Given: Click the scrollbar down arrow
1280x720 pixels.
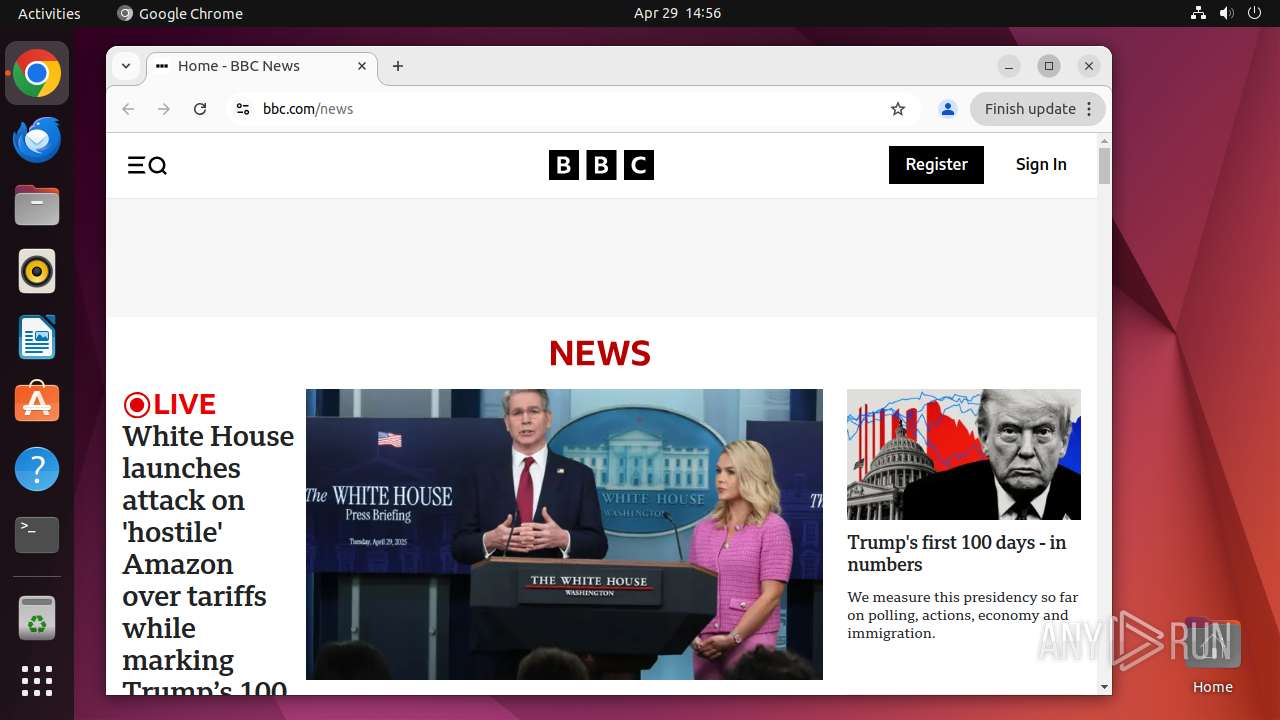Looking at the screenshot, I should coord(1104,687).
